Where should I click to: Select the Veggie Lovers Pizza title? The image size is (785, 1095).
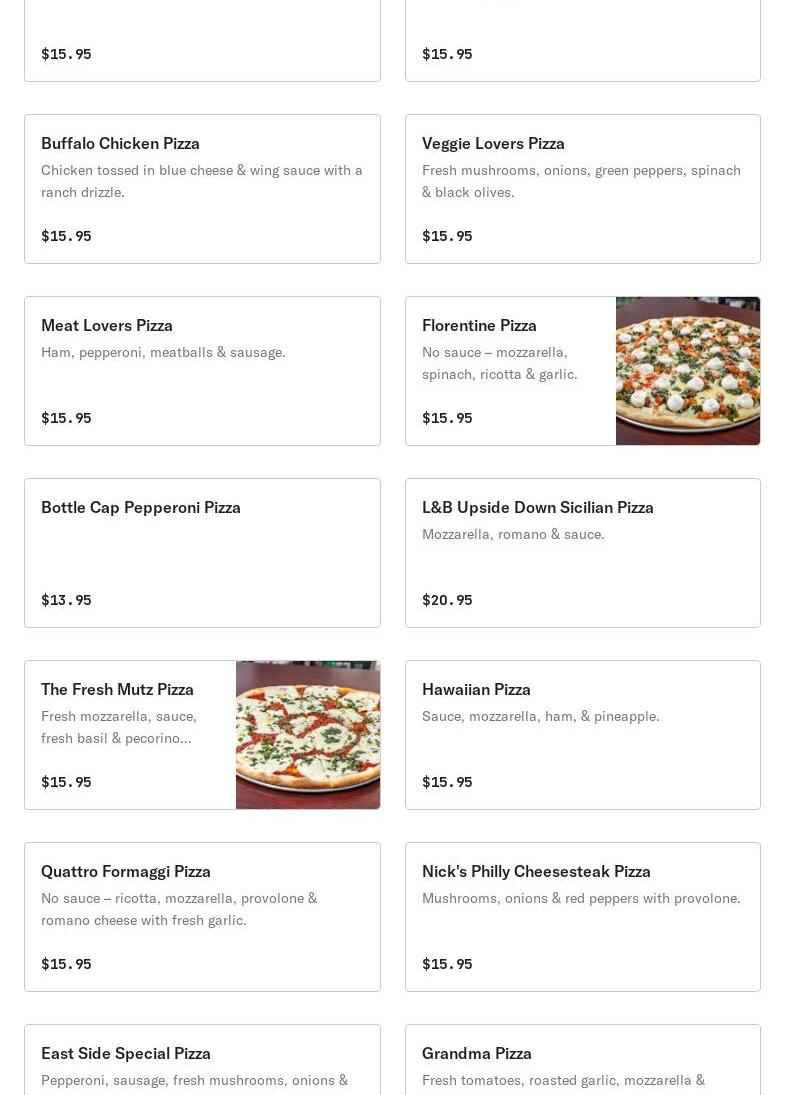(x=493, y=143)
